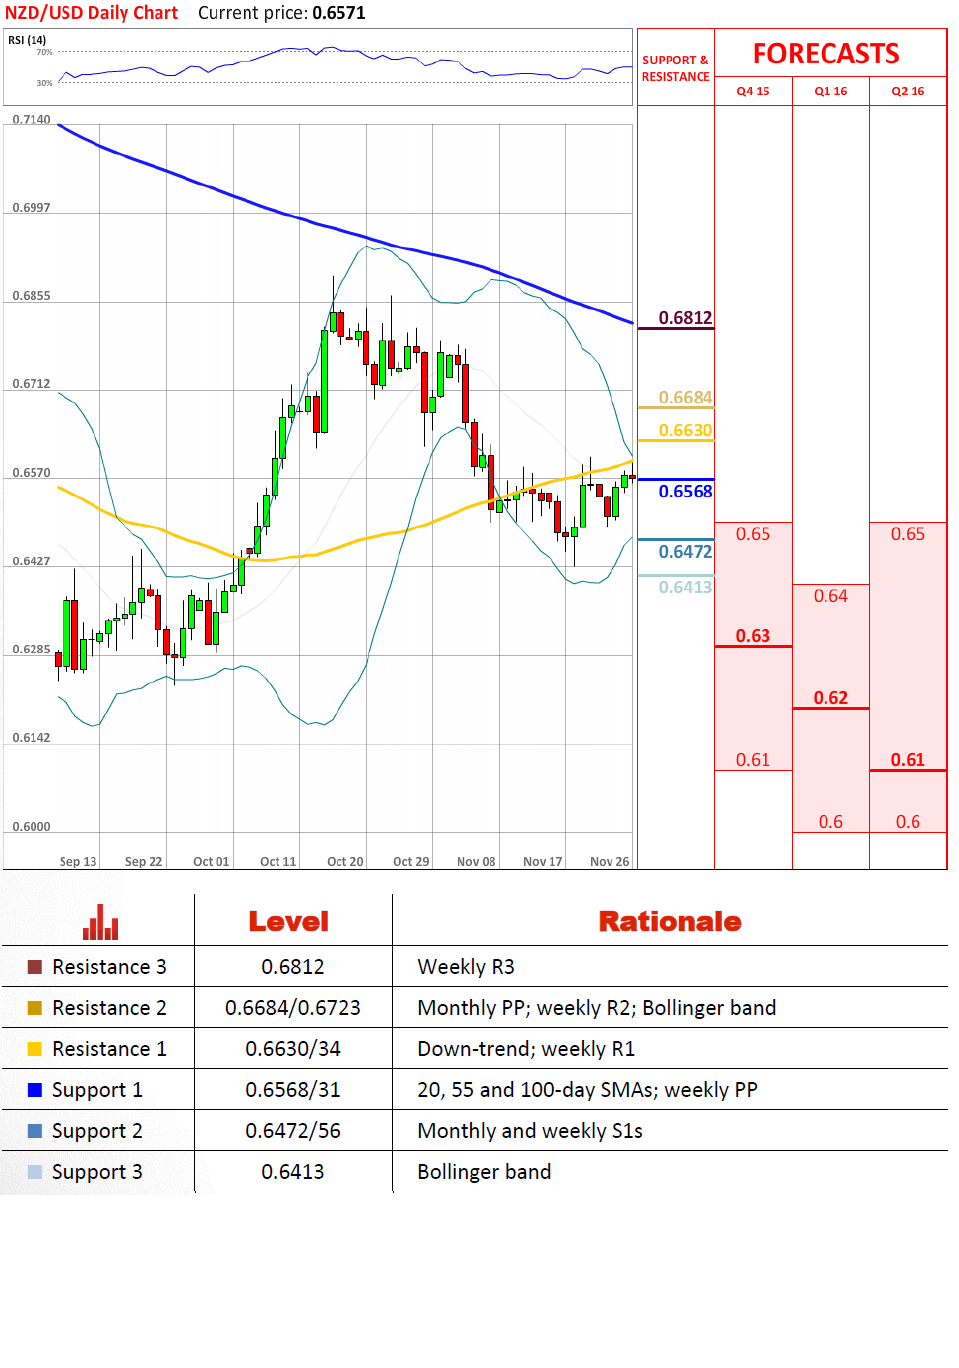This screenshot has height=1368, width=959.
Task: Click the Q2 16 bold forecast 0.61
Action: coord(908,760)
